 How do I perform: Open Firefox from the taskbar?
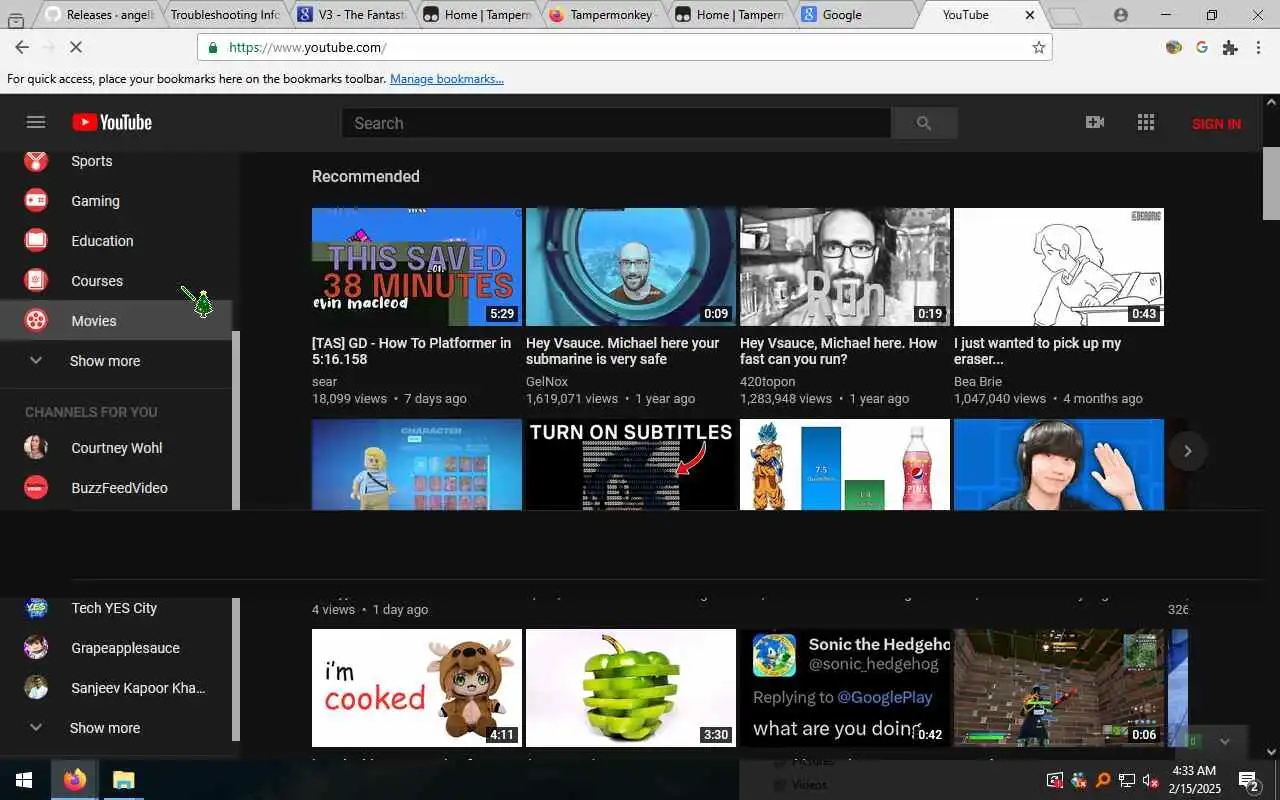75,780
